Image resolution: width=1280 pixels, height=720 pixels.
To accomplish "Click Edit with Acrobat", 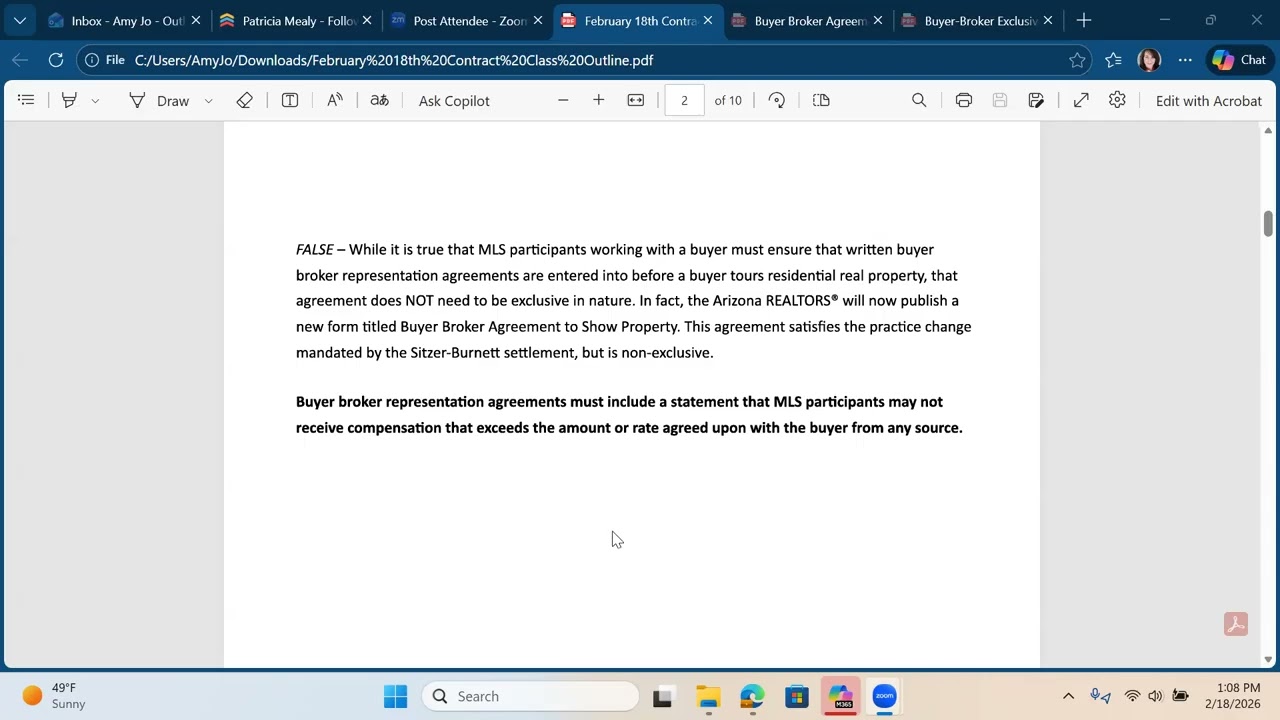I will [x=1208, y=100].
